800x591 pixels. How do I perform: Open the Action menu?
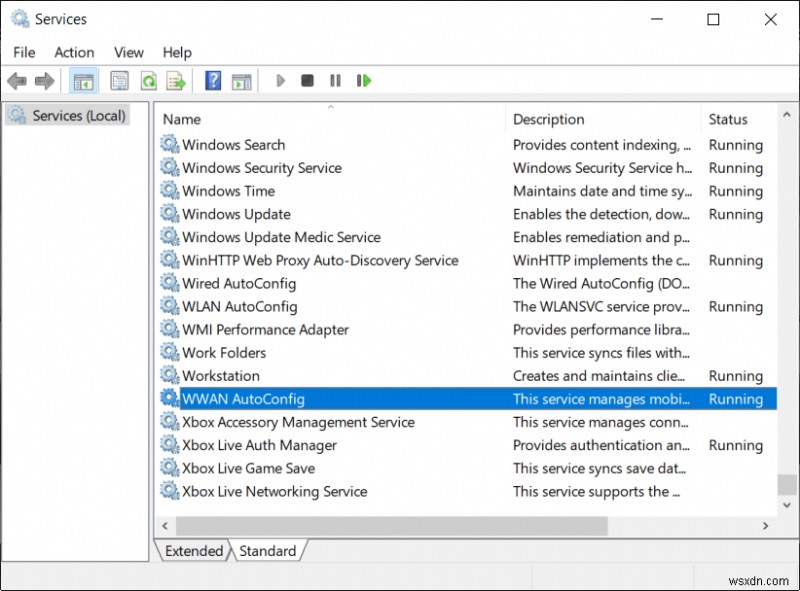point(73,52)
